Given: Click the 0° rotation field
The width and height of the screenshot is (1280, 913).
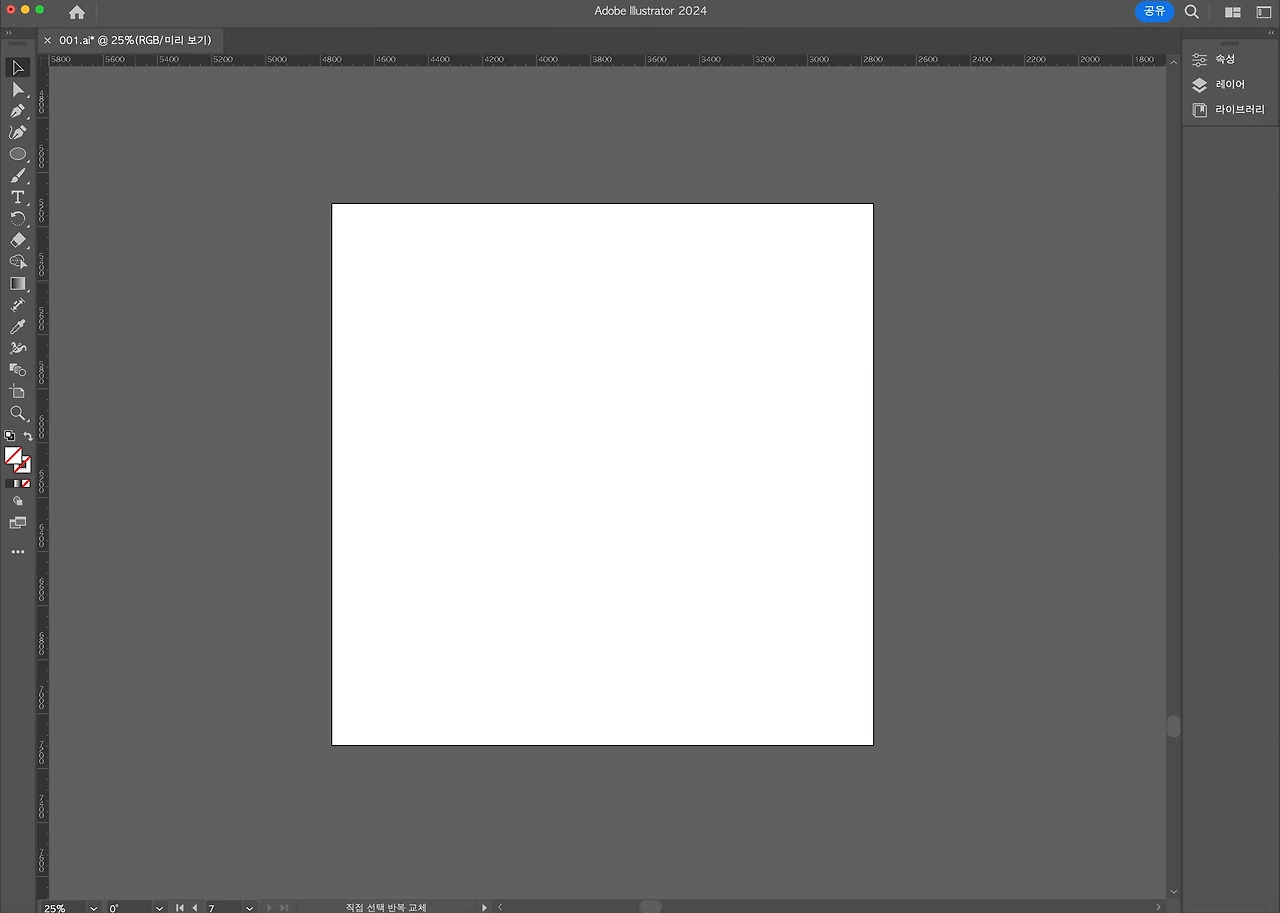Looking at the screenshot, I should (128, 908).
